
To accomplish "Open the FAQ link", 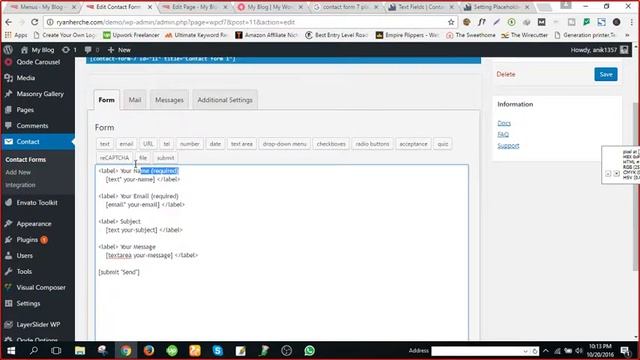I will tap(503, 134).
